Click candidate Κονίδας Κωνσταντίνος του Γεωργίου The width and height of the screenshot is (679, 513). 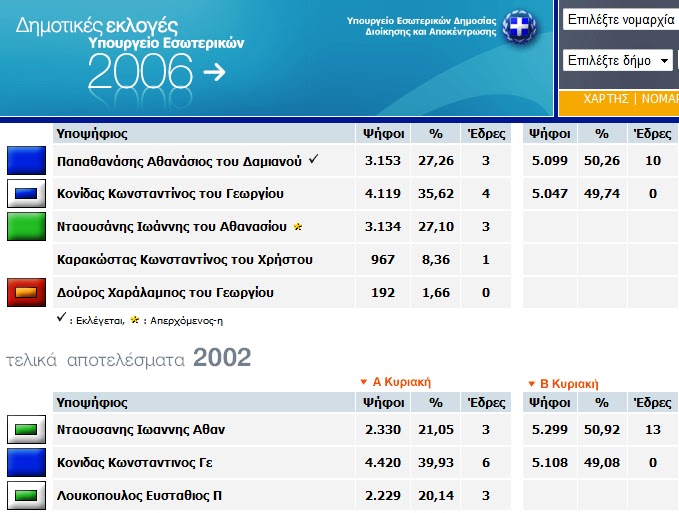pyautogui.click(x=170, y=194)
